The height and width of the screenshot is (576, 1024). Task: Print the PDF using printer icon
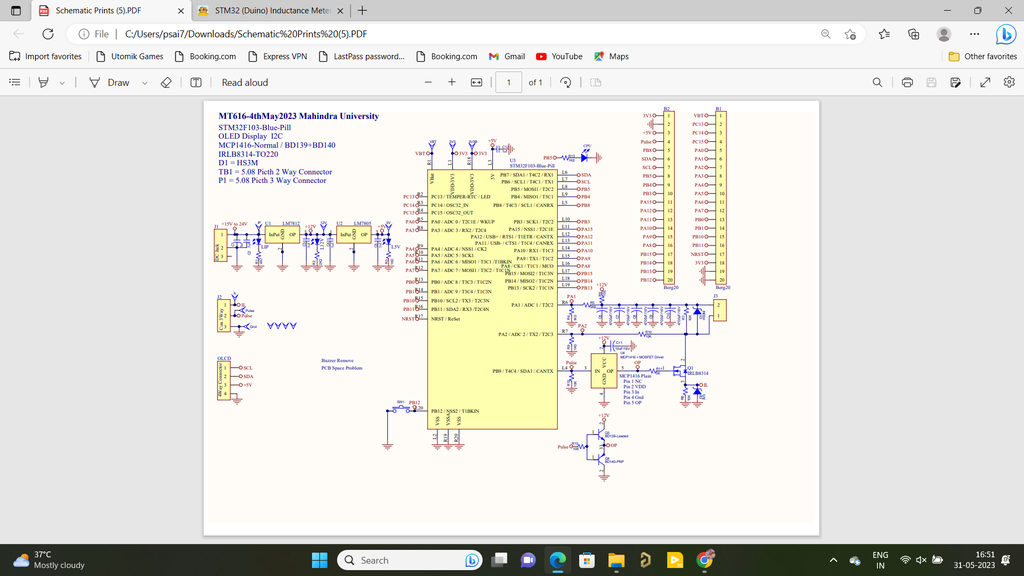[907, 82]
